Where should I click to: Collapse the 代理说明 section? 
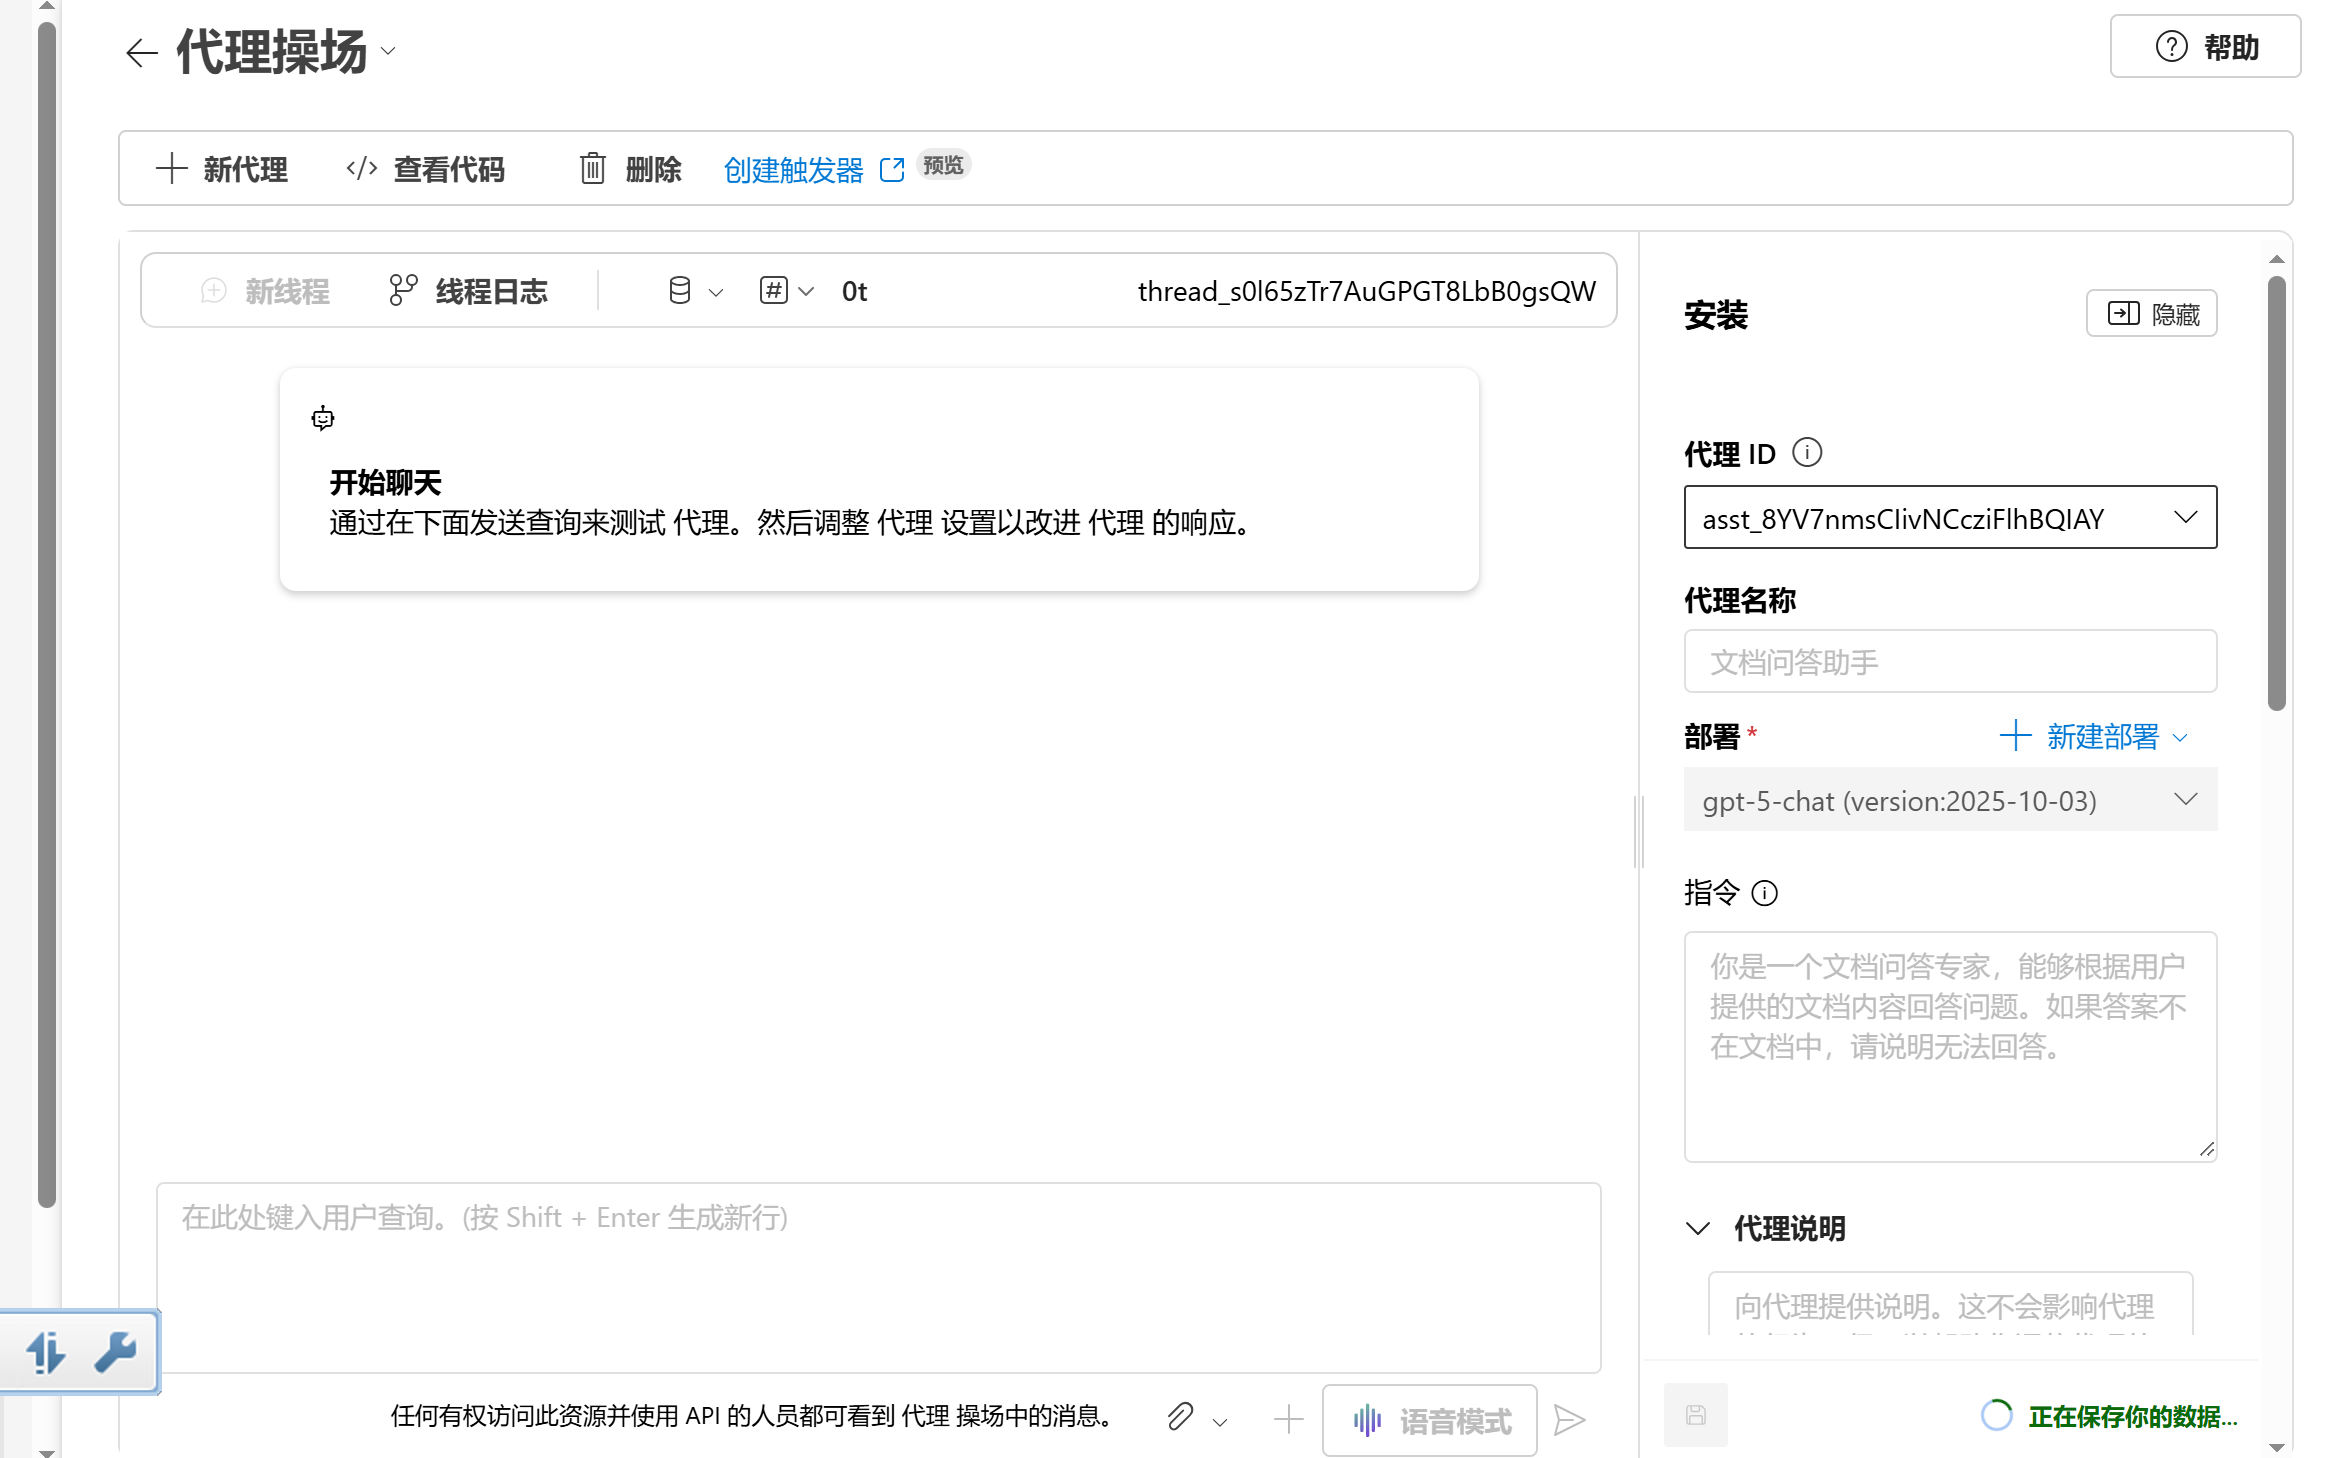pyautogui.click(x=1698, y=1228)
